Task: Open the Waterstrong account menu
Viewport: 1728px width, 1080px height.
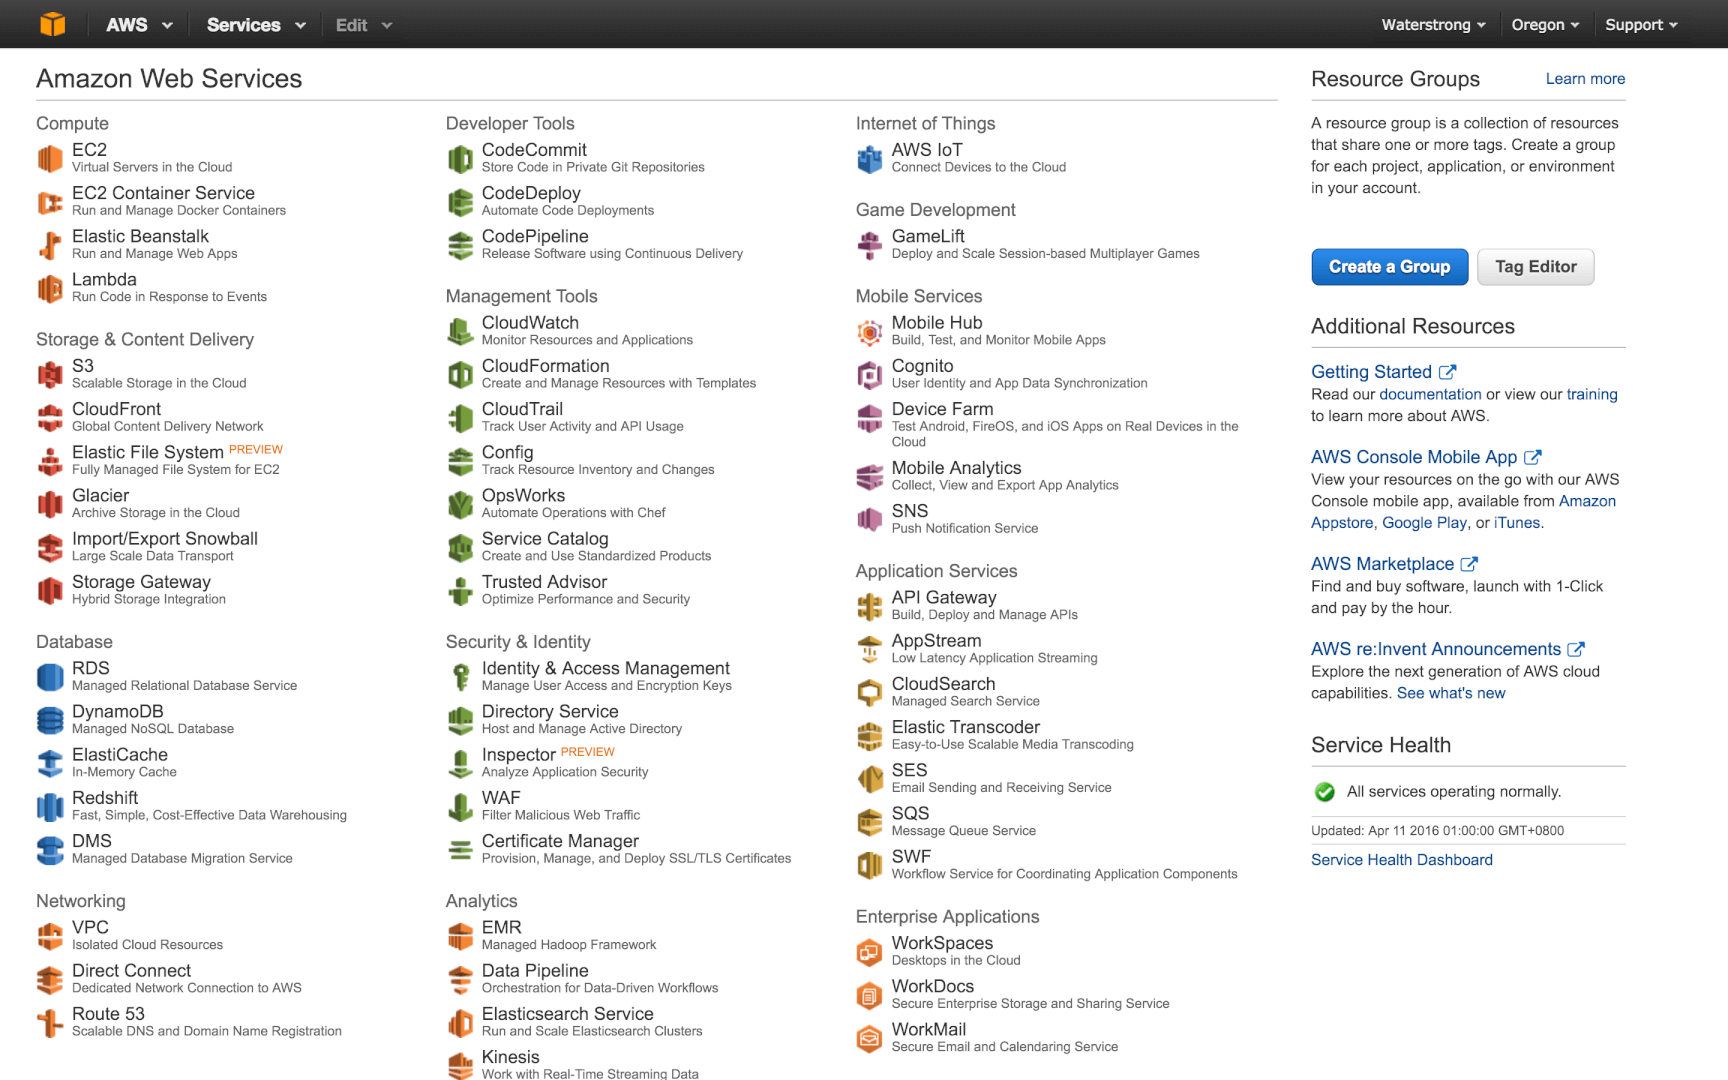Action: coord(1433,25)
